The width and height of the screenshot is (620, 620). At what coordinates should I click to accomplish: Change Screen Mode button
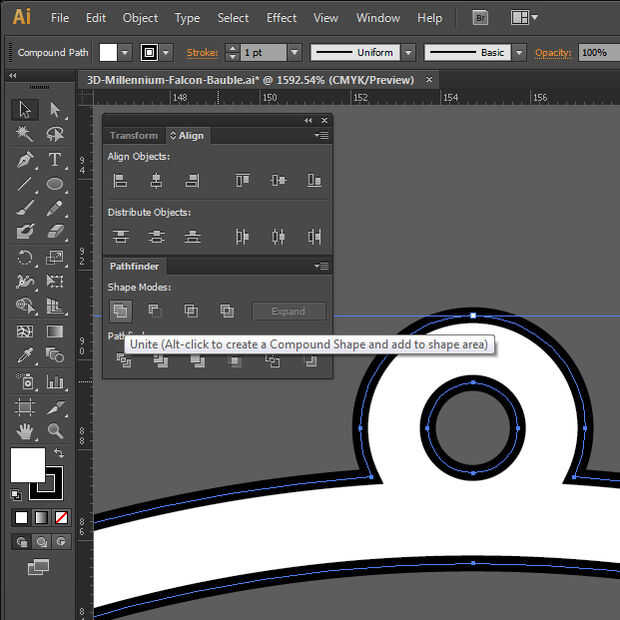(38, 567)
